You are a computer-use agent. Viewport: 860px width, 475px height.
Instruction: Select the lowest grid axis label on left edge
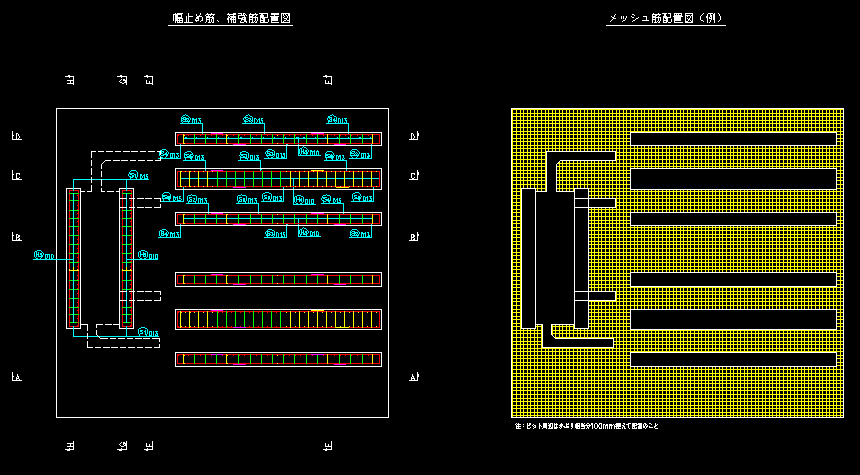pos(15,377)
